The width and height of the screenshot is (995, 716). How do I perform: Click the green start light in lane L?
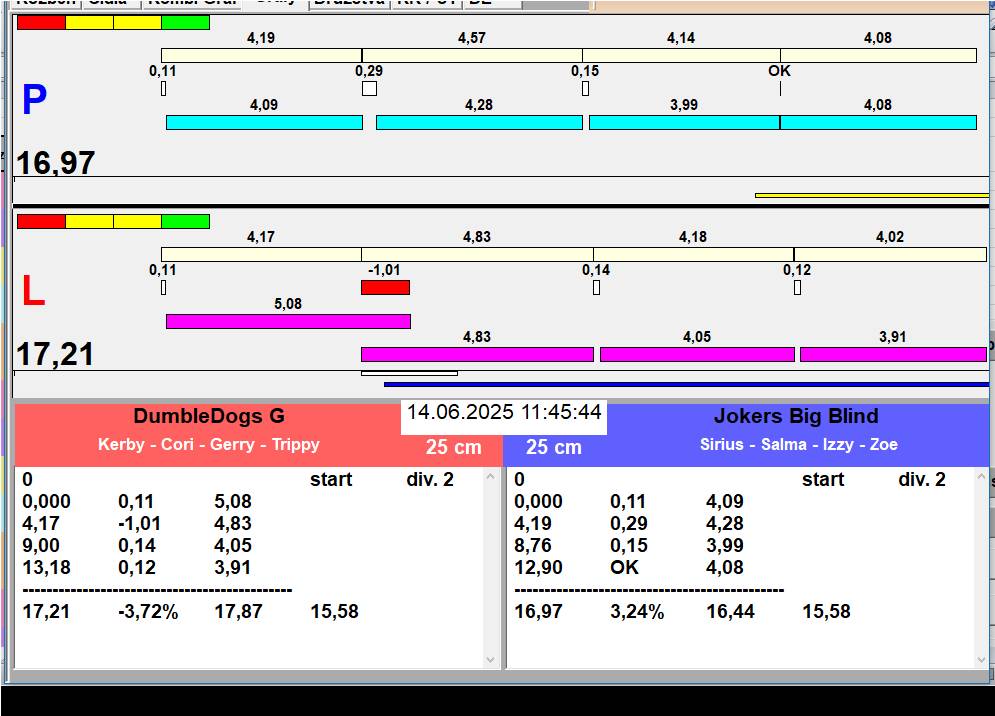point(185,221)
